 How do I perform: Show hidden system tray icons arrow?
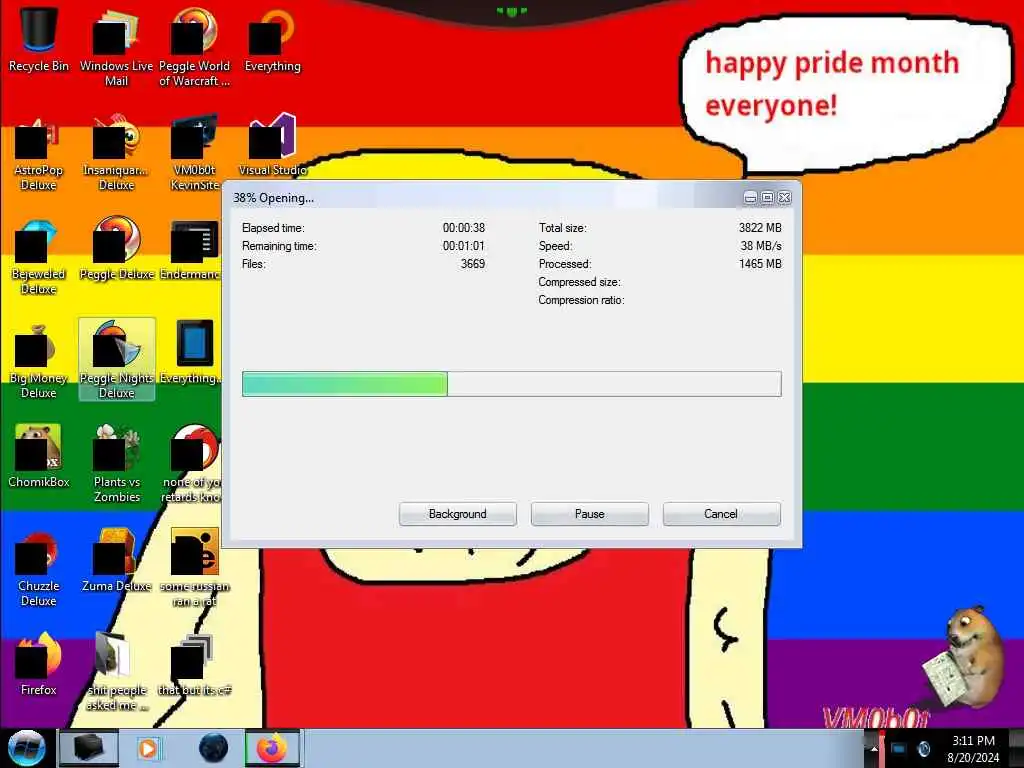click(874, 748)
